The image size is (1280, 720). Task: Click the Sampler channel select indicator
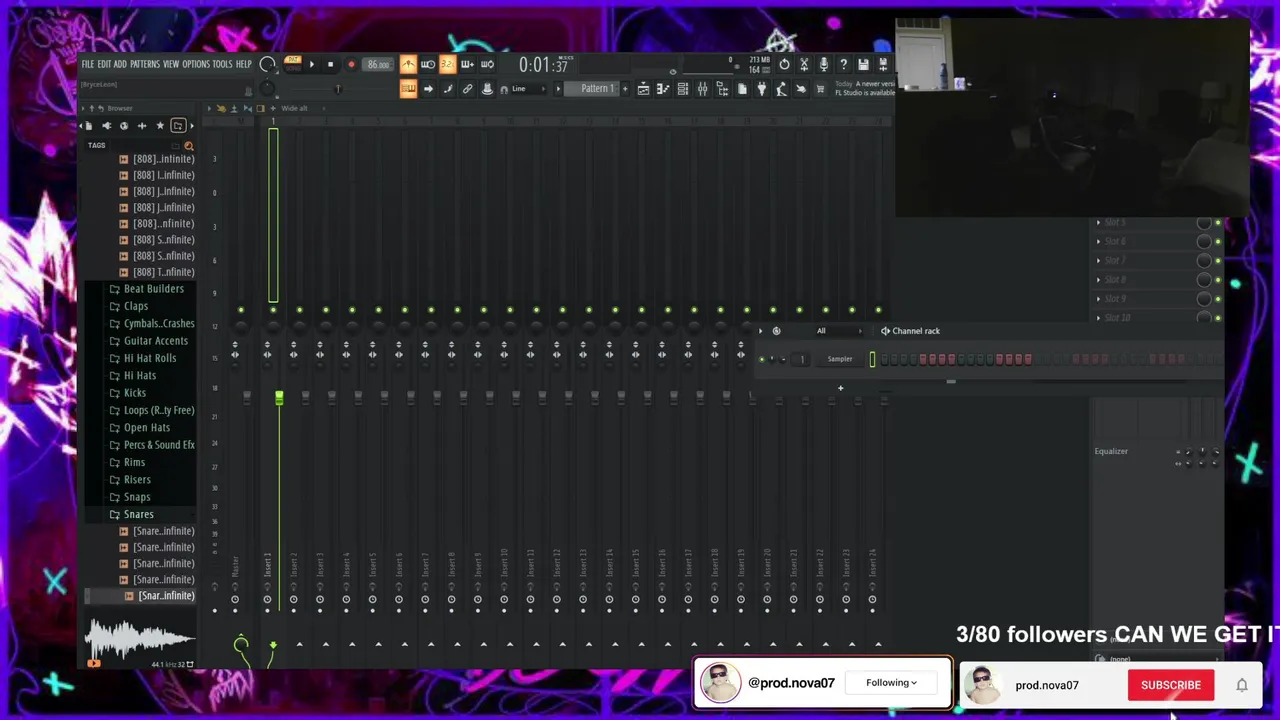point(872,359)
